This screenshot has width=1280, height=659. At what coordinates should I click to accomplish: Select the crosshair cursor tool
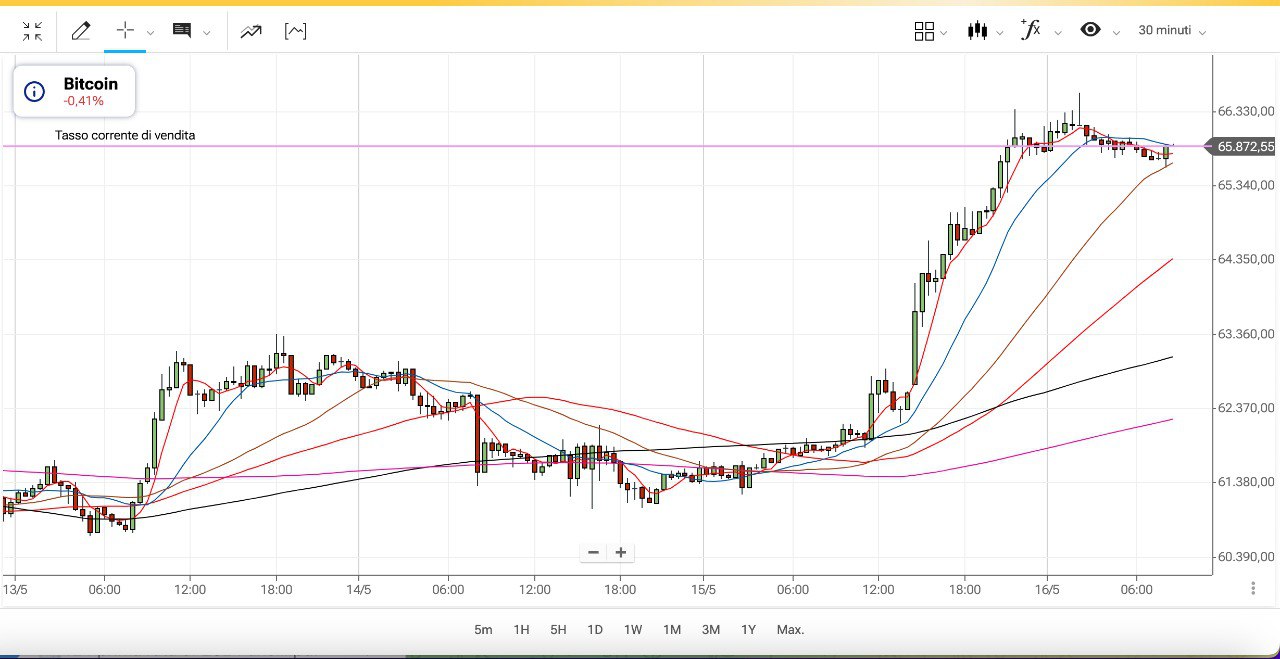coord(125,31)
